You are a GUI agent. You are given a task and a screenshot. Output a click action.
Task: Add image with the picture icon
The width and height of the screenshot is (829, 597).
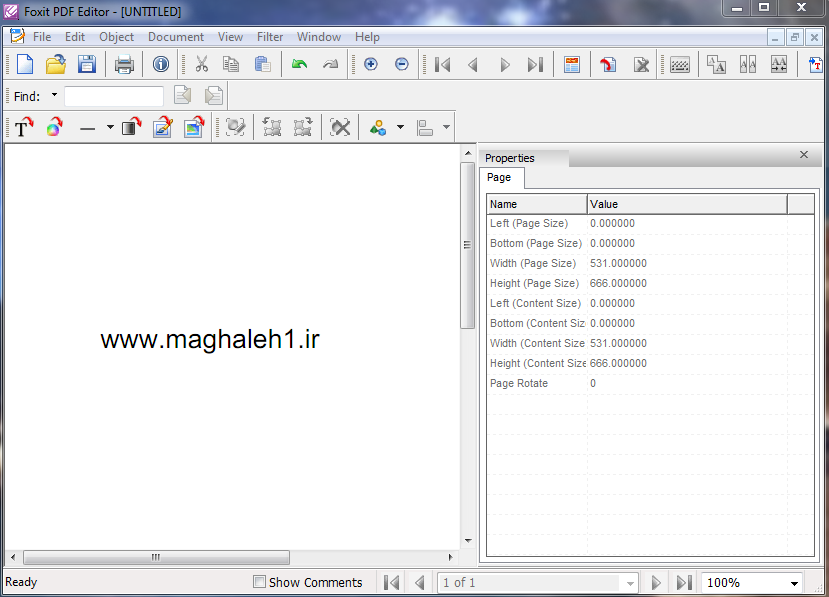coord(194,127)
